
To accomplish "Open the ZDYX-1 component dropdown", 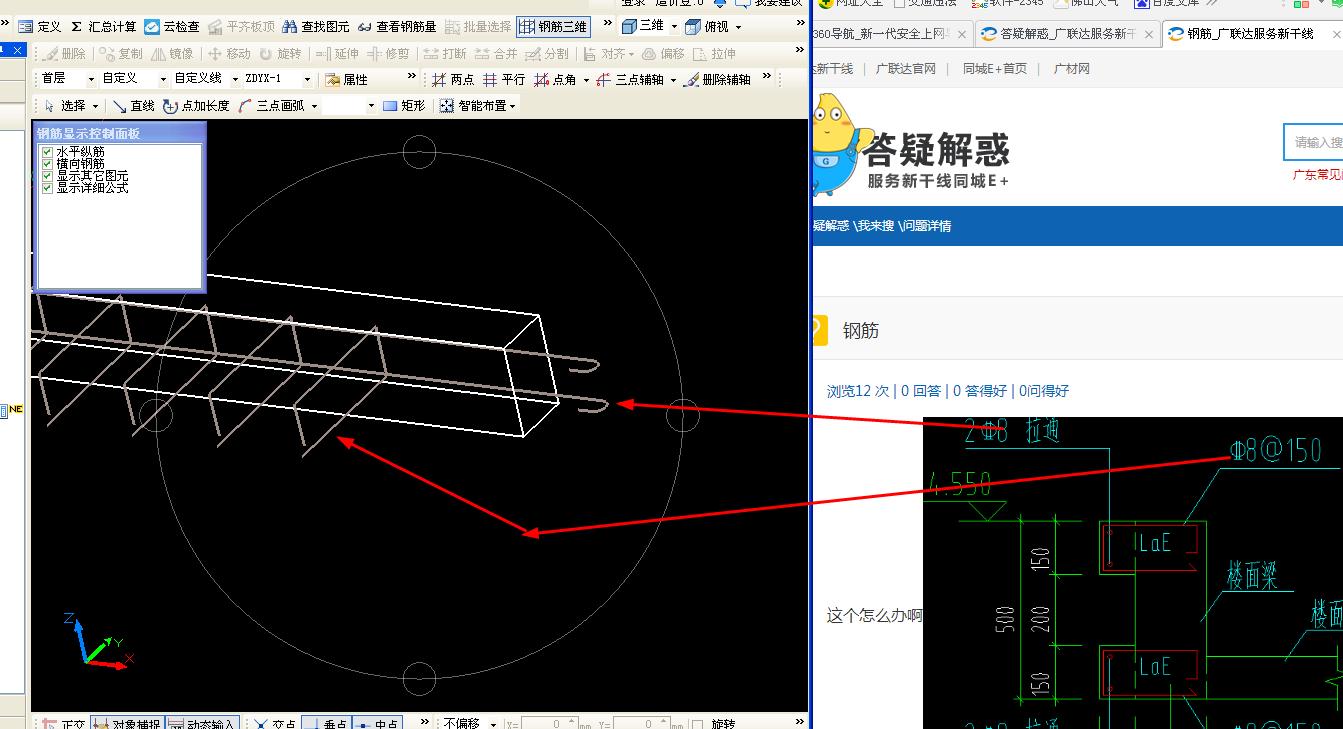I will (278, 79).
